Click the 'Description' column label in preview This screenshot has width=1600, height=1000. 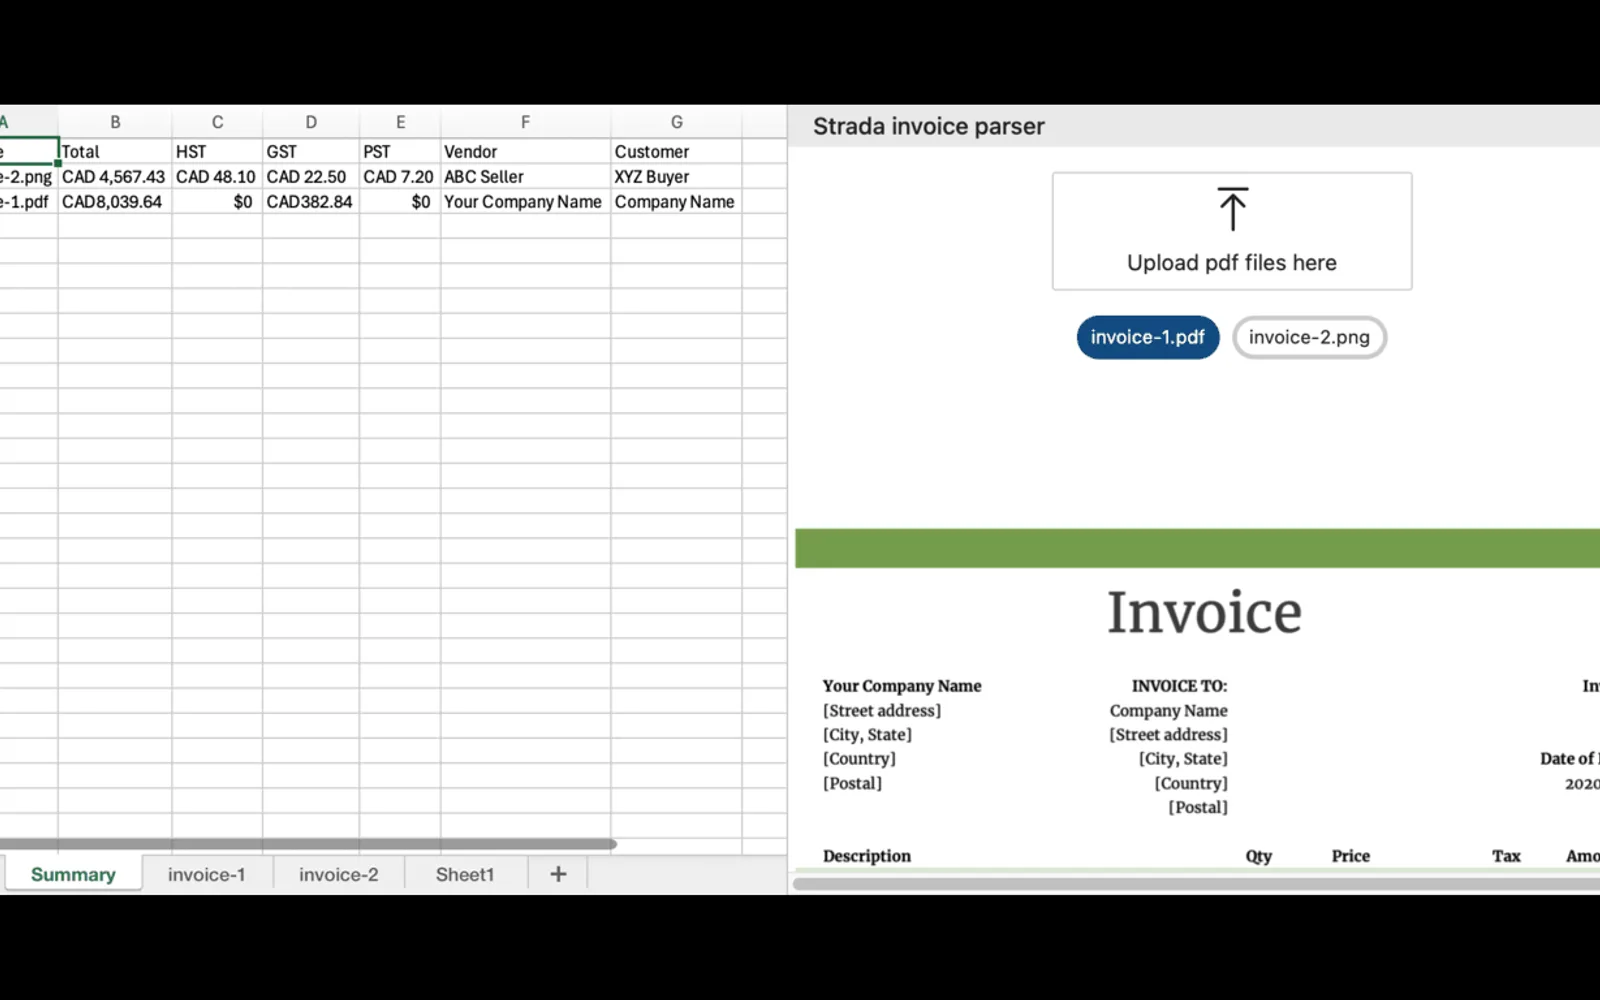coord(867,856)
